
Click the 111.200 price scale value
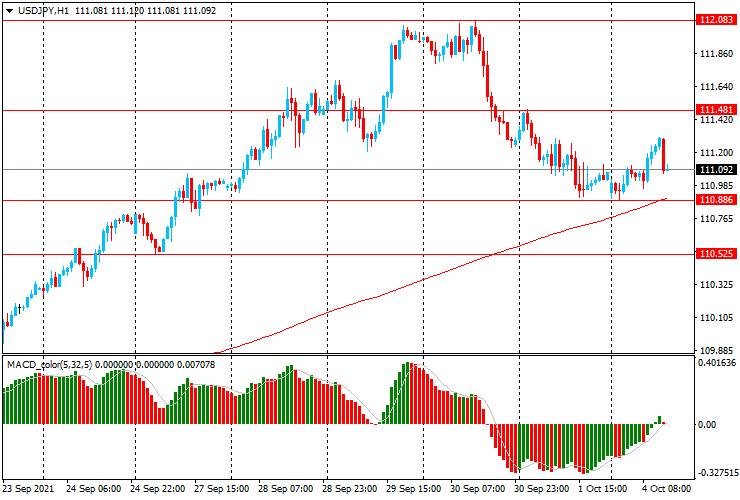click(x=716, y=153)
